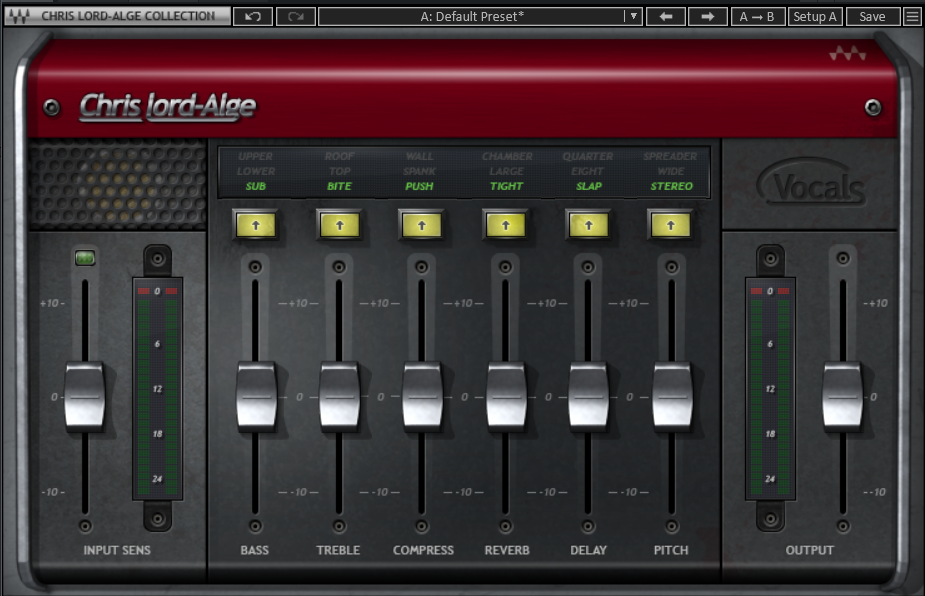Image resolution: width=925 pixels, height=596 pixels.
Task: Cycle the Treble mode with its yellow button
Action: (340, 225)
